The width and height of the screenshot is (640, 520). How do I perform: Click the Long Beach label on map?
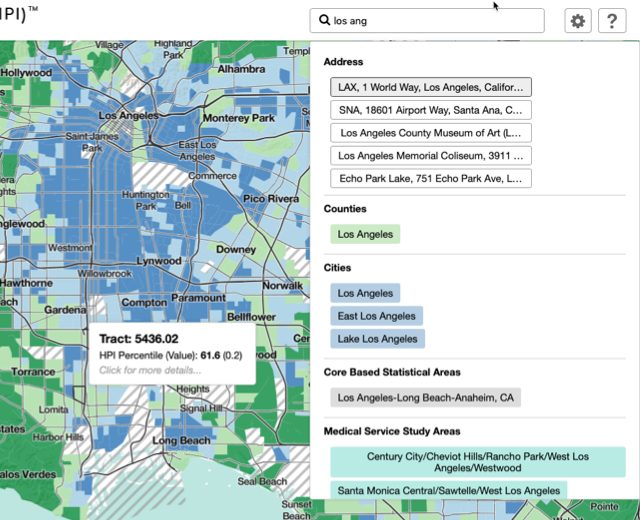(181, 440)
